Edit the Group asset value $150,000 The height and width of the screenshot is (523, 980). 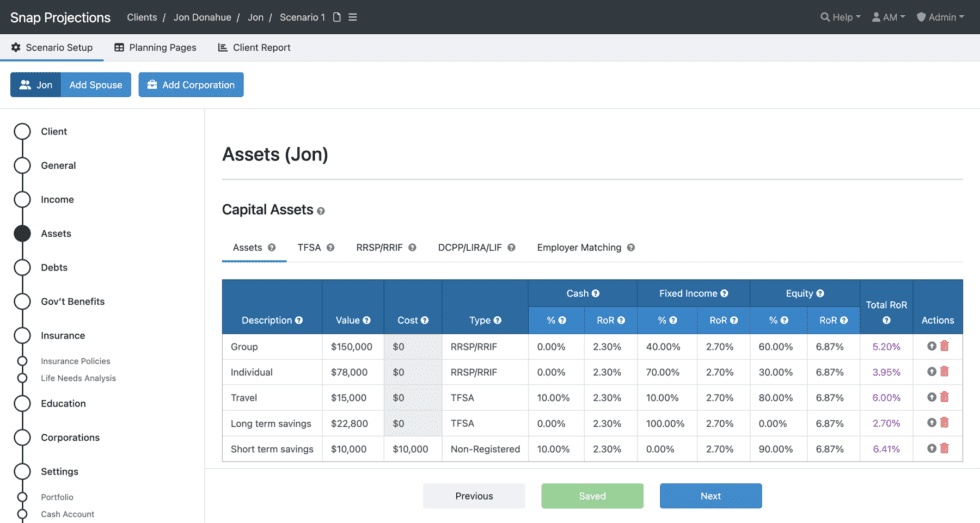352,346
